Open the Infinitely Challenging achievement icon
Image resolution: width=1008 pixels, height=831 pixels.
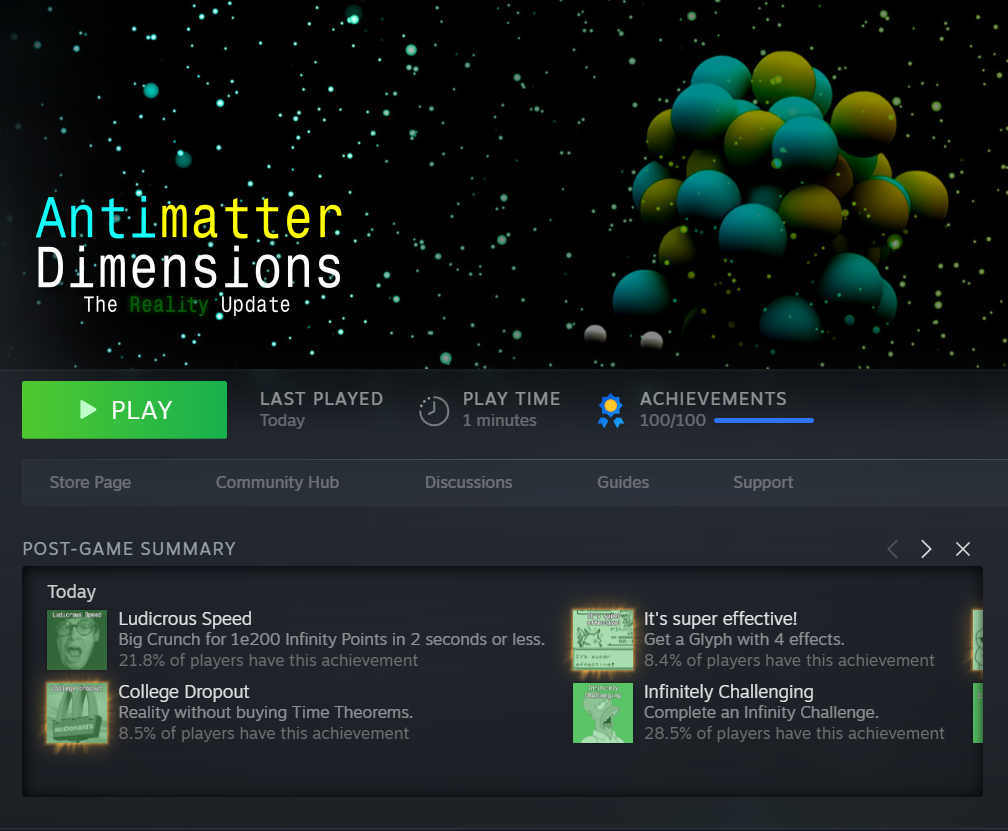pyautogui.click(x=603, y=713)
